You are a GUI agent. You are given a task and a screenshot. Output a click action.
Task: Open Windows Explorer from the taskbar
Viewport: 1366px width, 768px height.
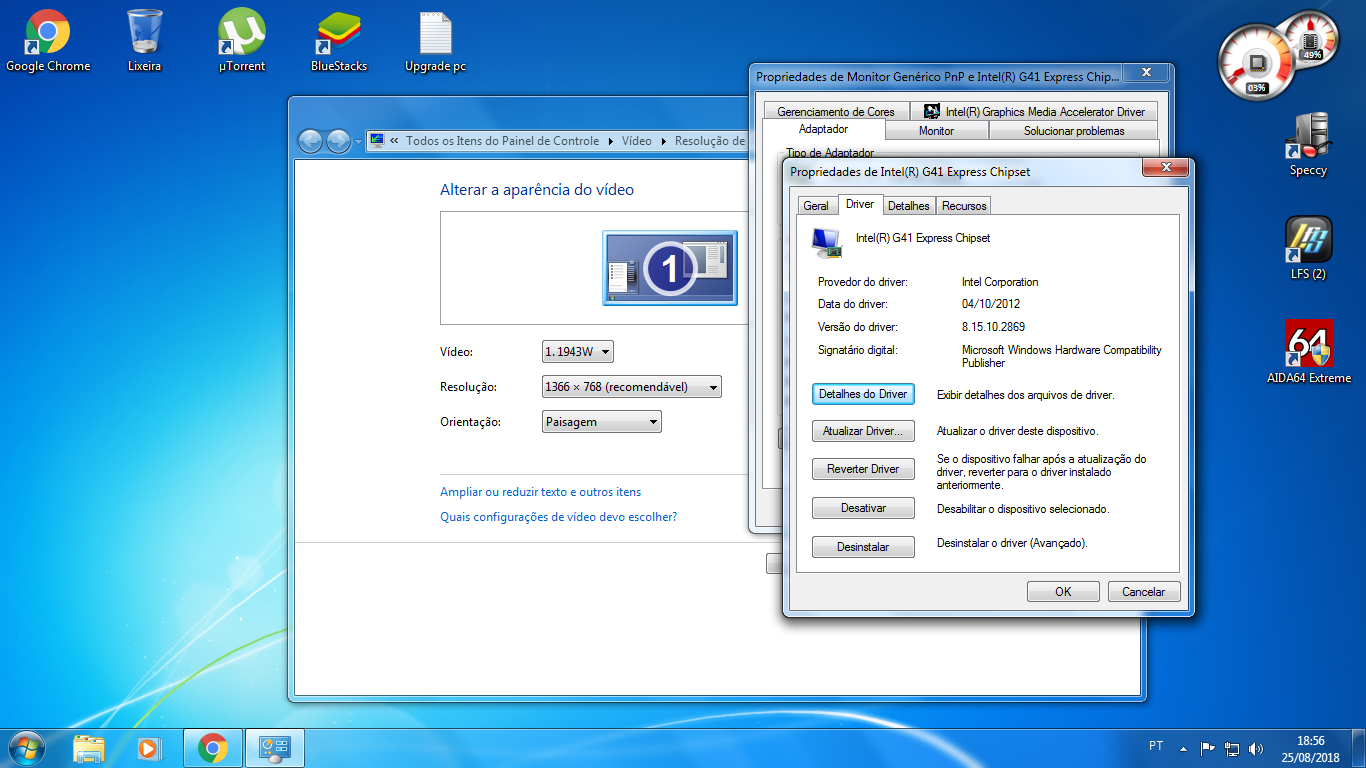click(89, 748)
